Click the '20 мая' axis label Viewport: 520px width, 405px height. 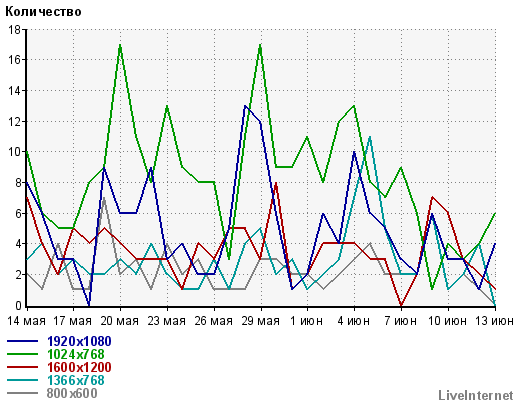click(120, 321)
